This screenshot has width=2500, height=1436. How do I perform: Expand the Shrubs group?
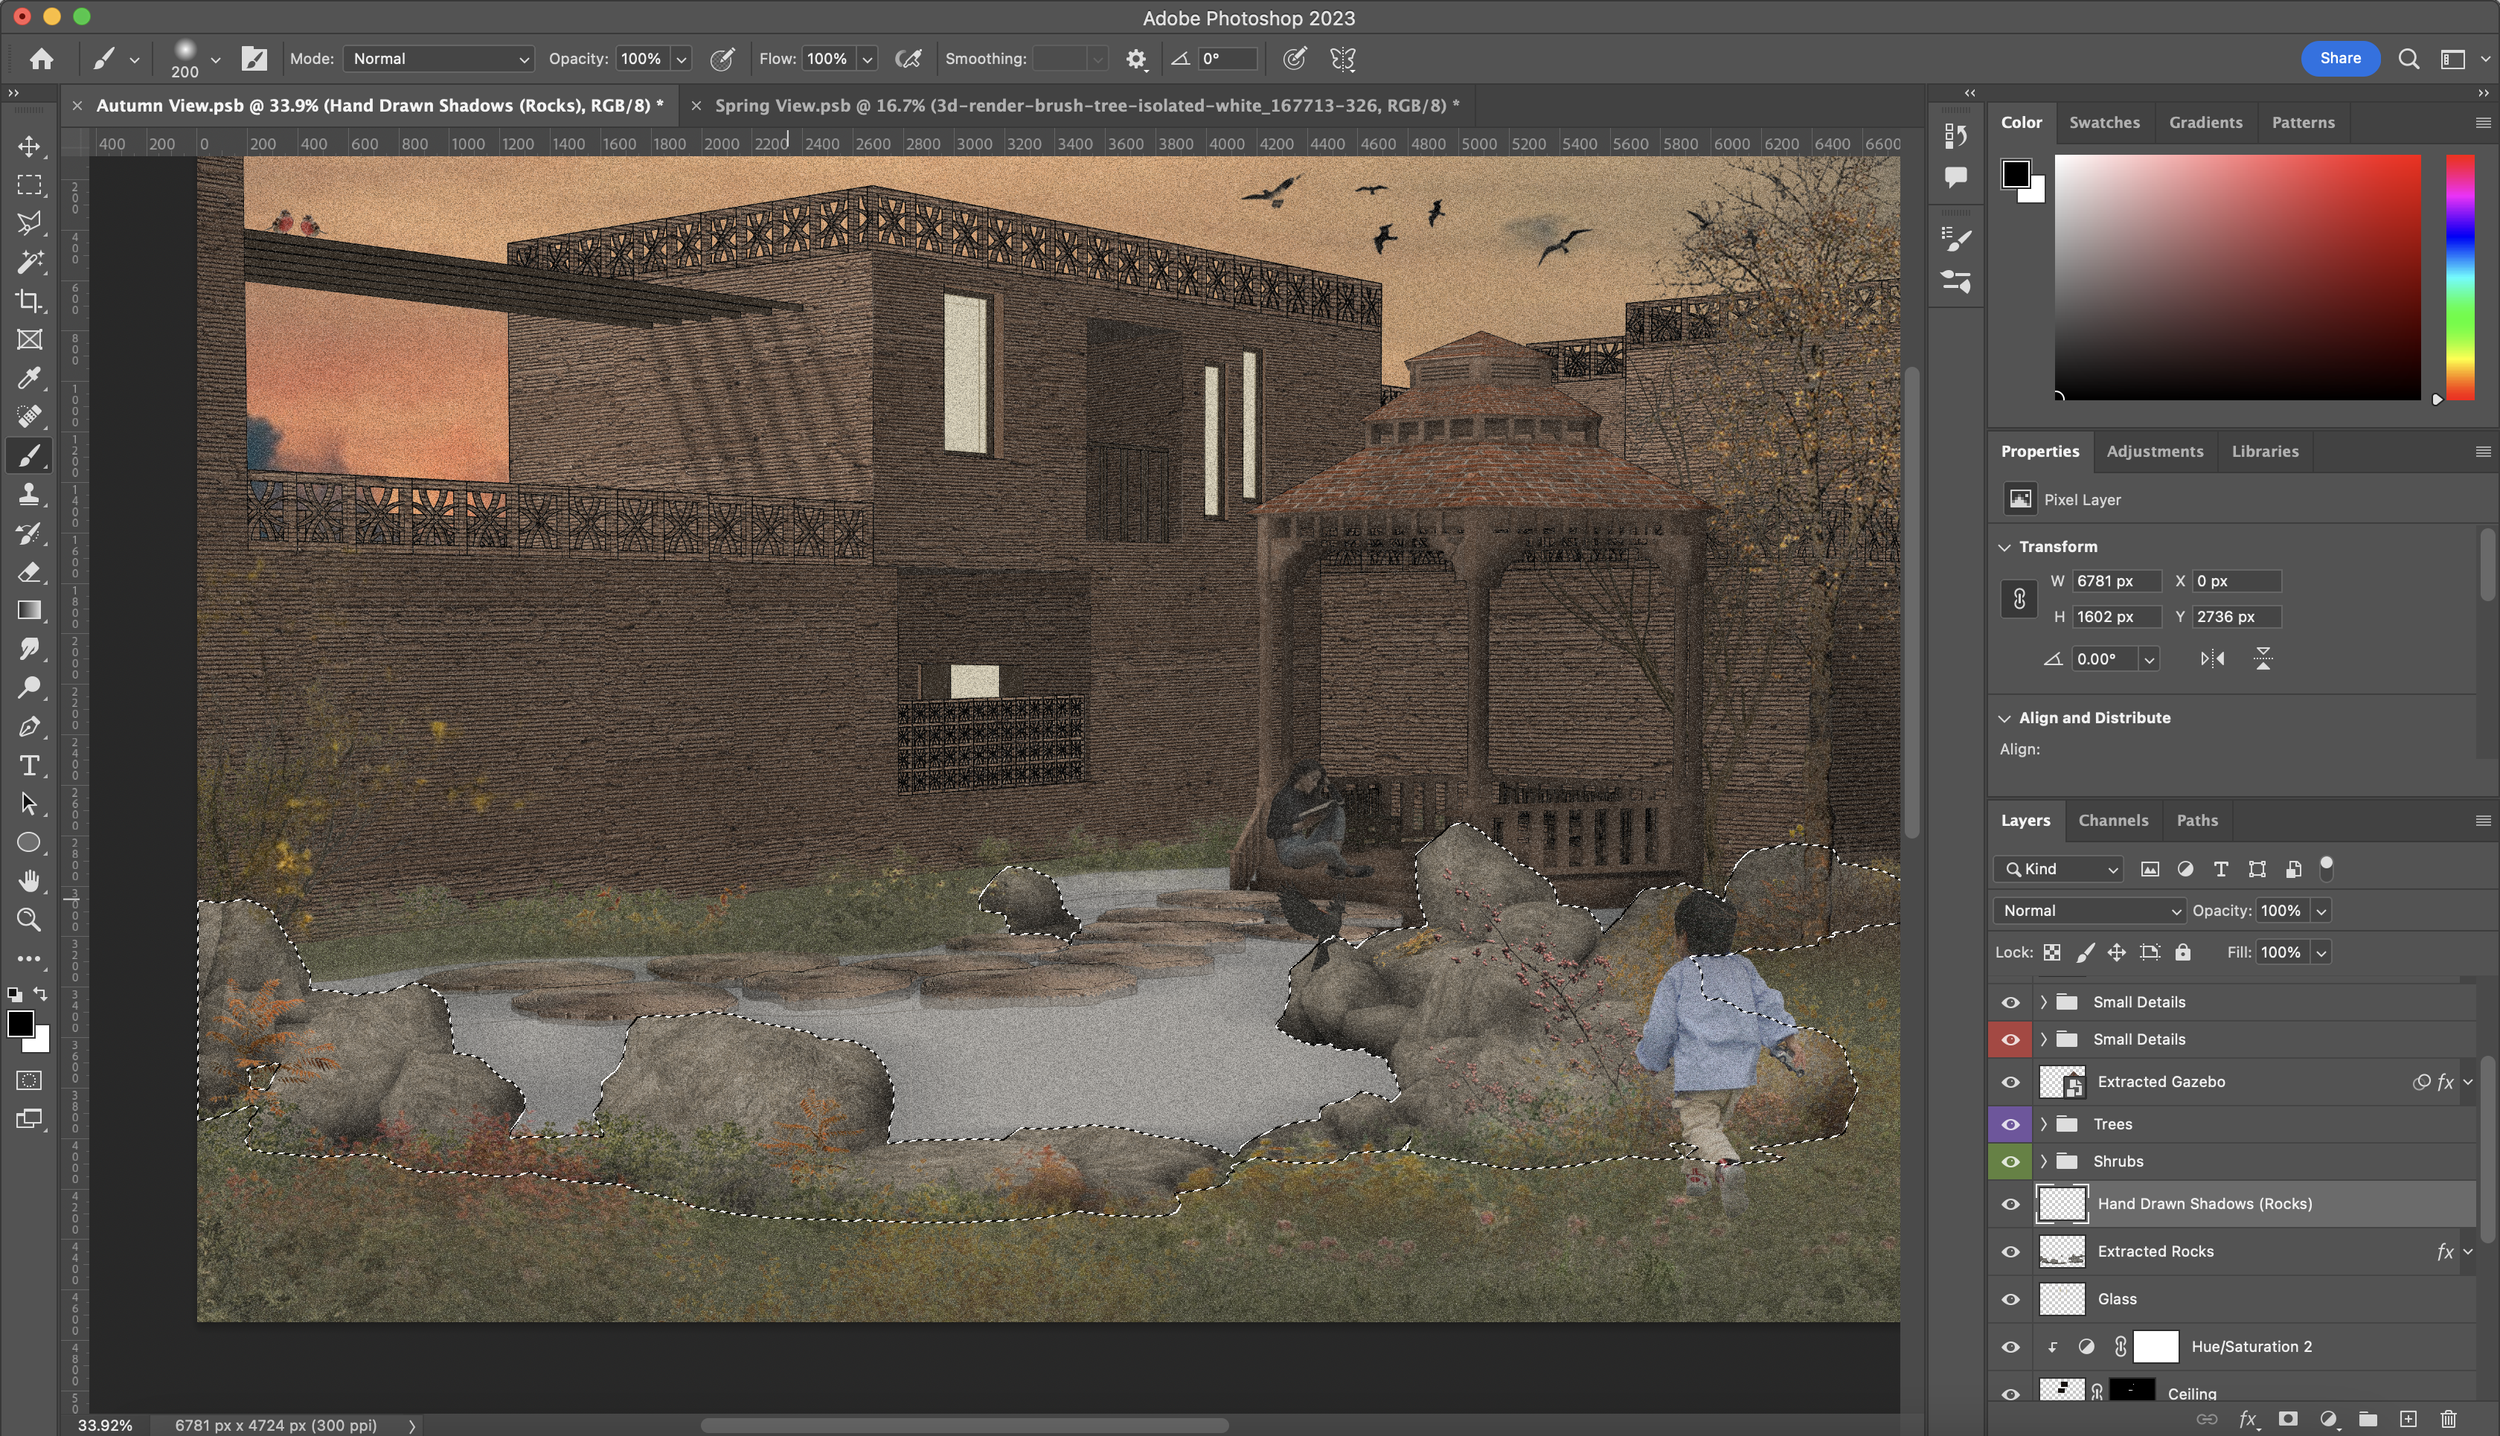[2043, 1162]
